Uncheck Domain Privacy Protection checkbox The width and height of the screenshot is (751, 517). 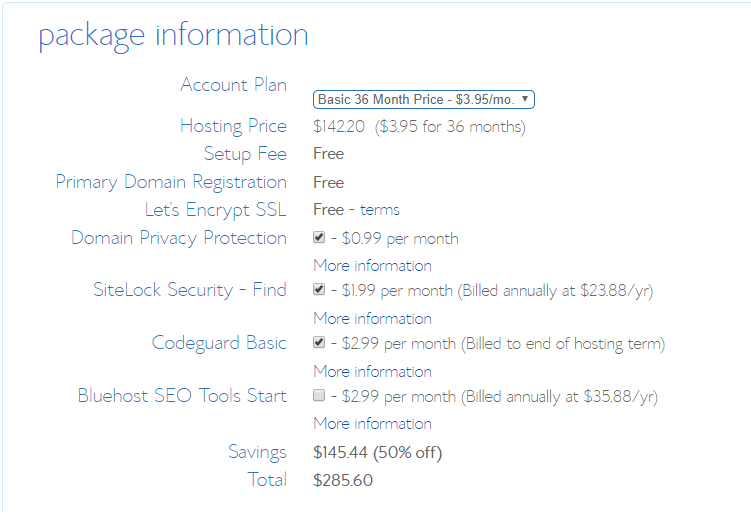point(319,238)
